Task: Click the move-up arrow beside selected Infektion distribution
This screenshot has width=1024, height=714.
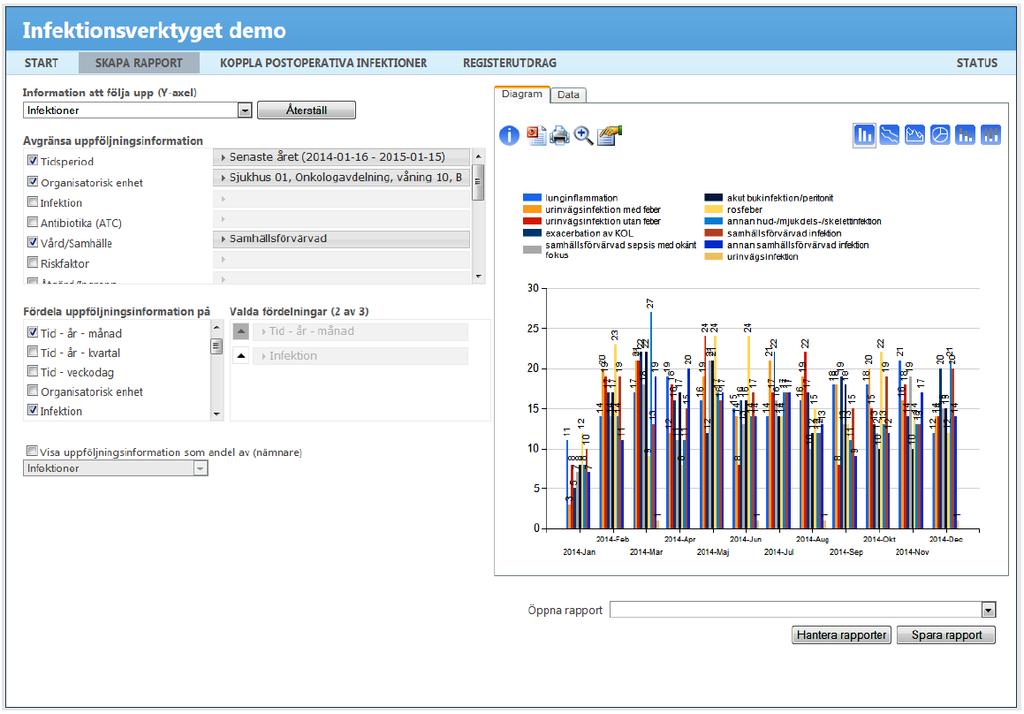Action: [x=241, y=356]
